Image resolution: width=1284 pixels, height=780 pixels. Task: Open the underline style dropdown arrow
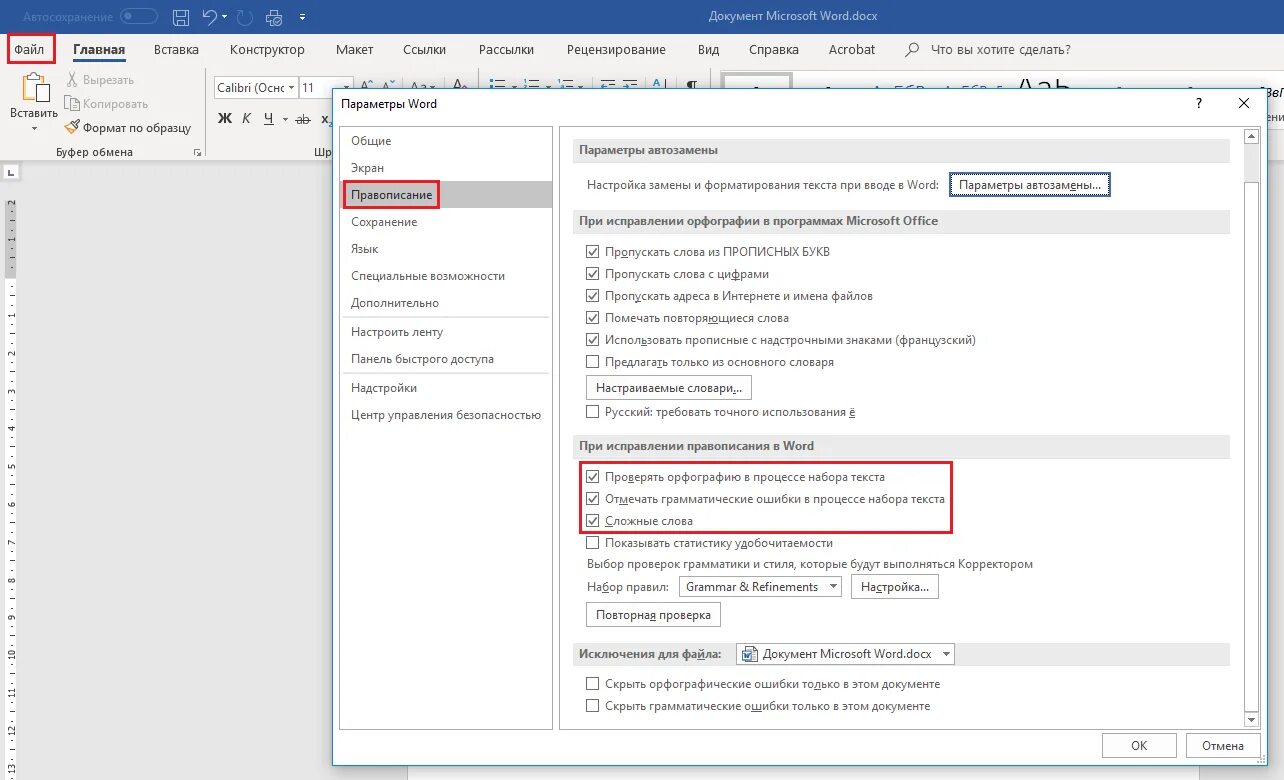click(x=284, y=119)
